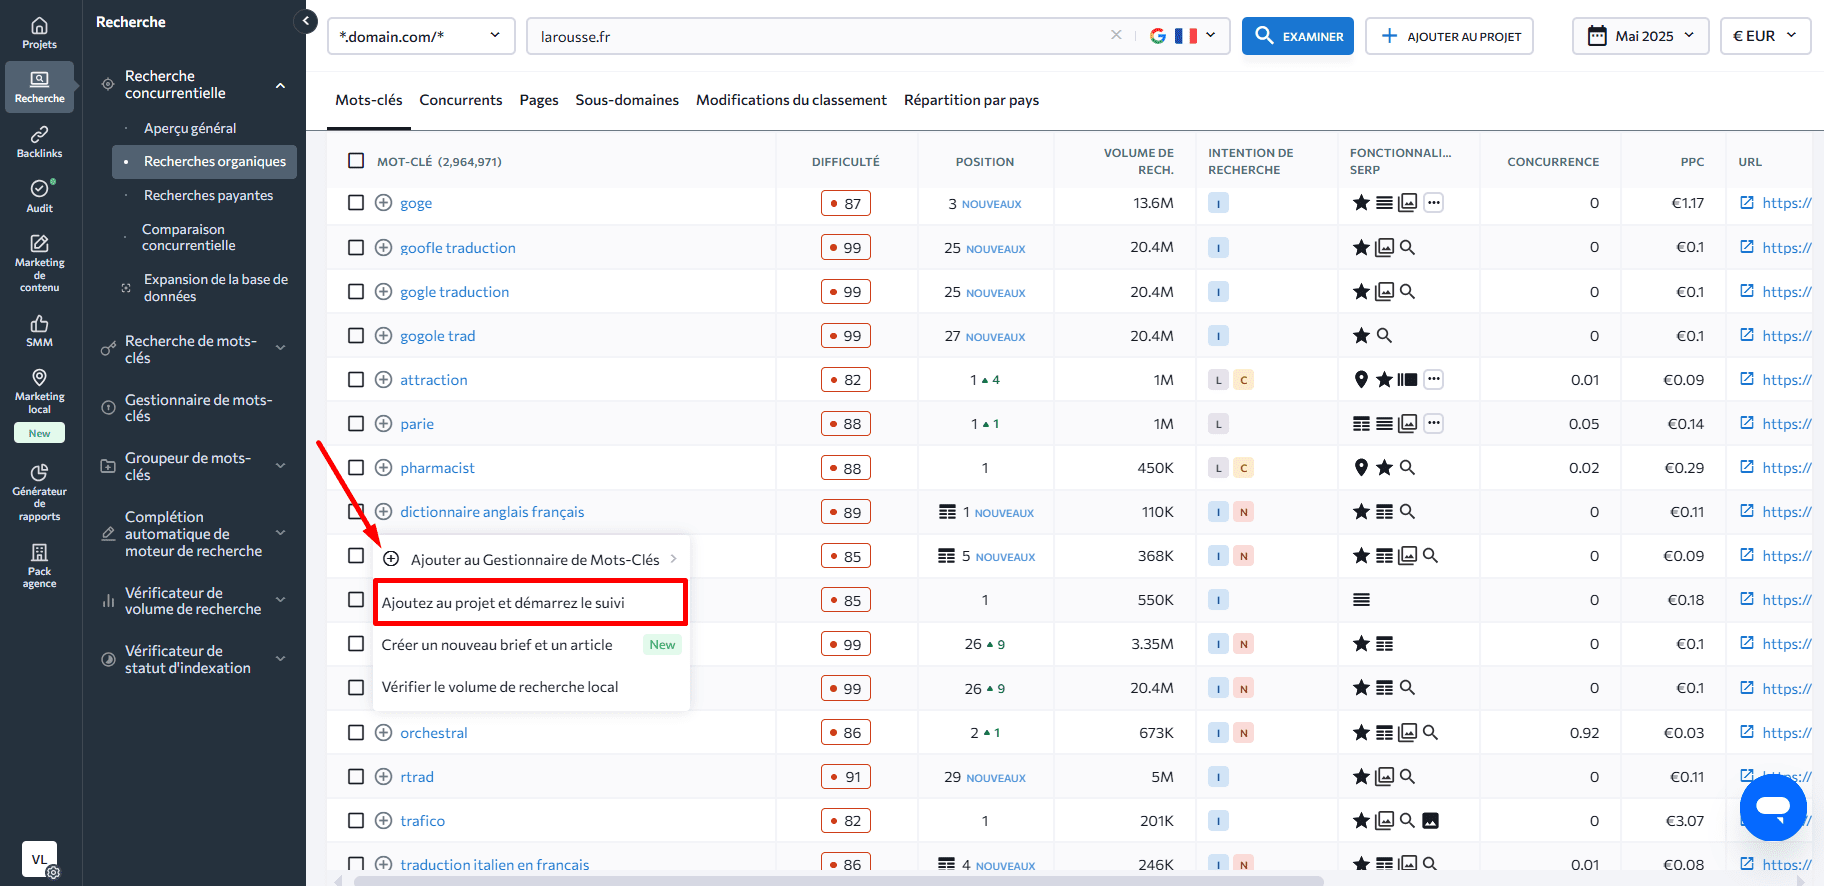Click plus icon next to goge
The height and width of the screenshot is (886, 1824).
pos(383,203)
